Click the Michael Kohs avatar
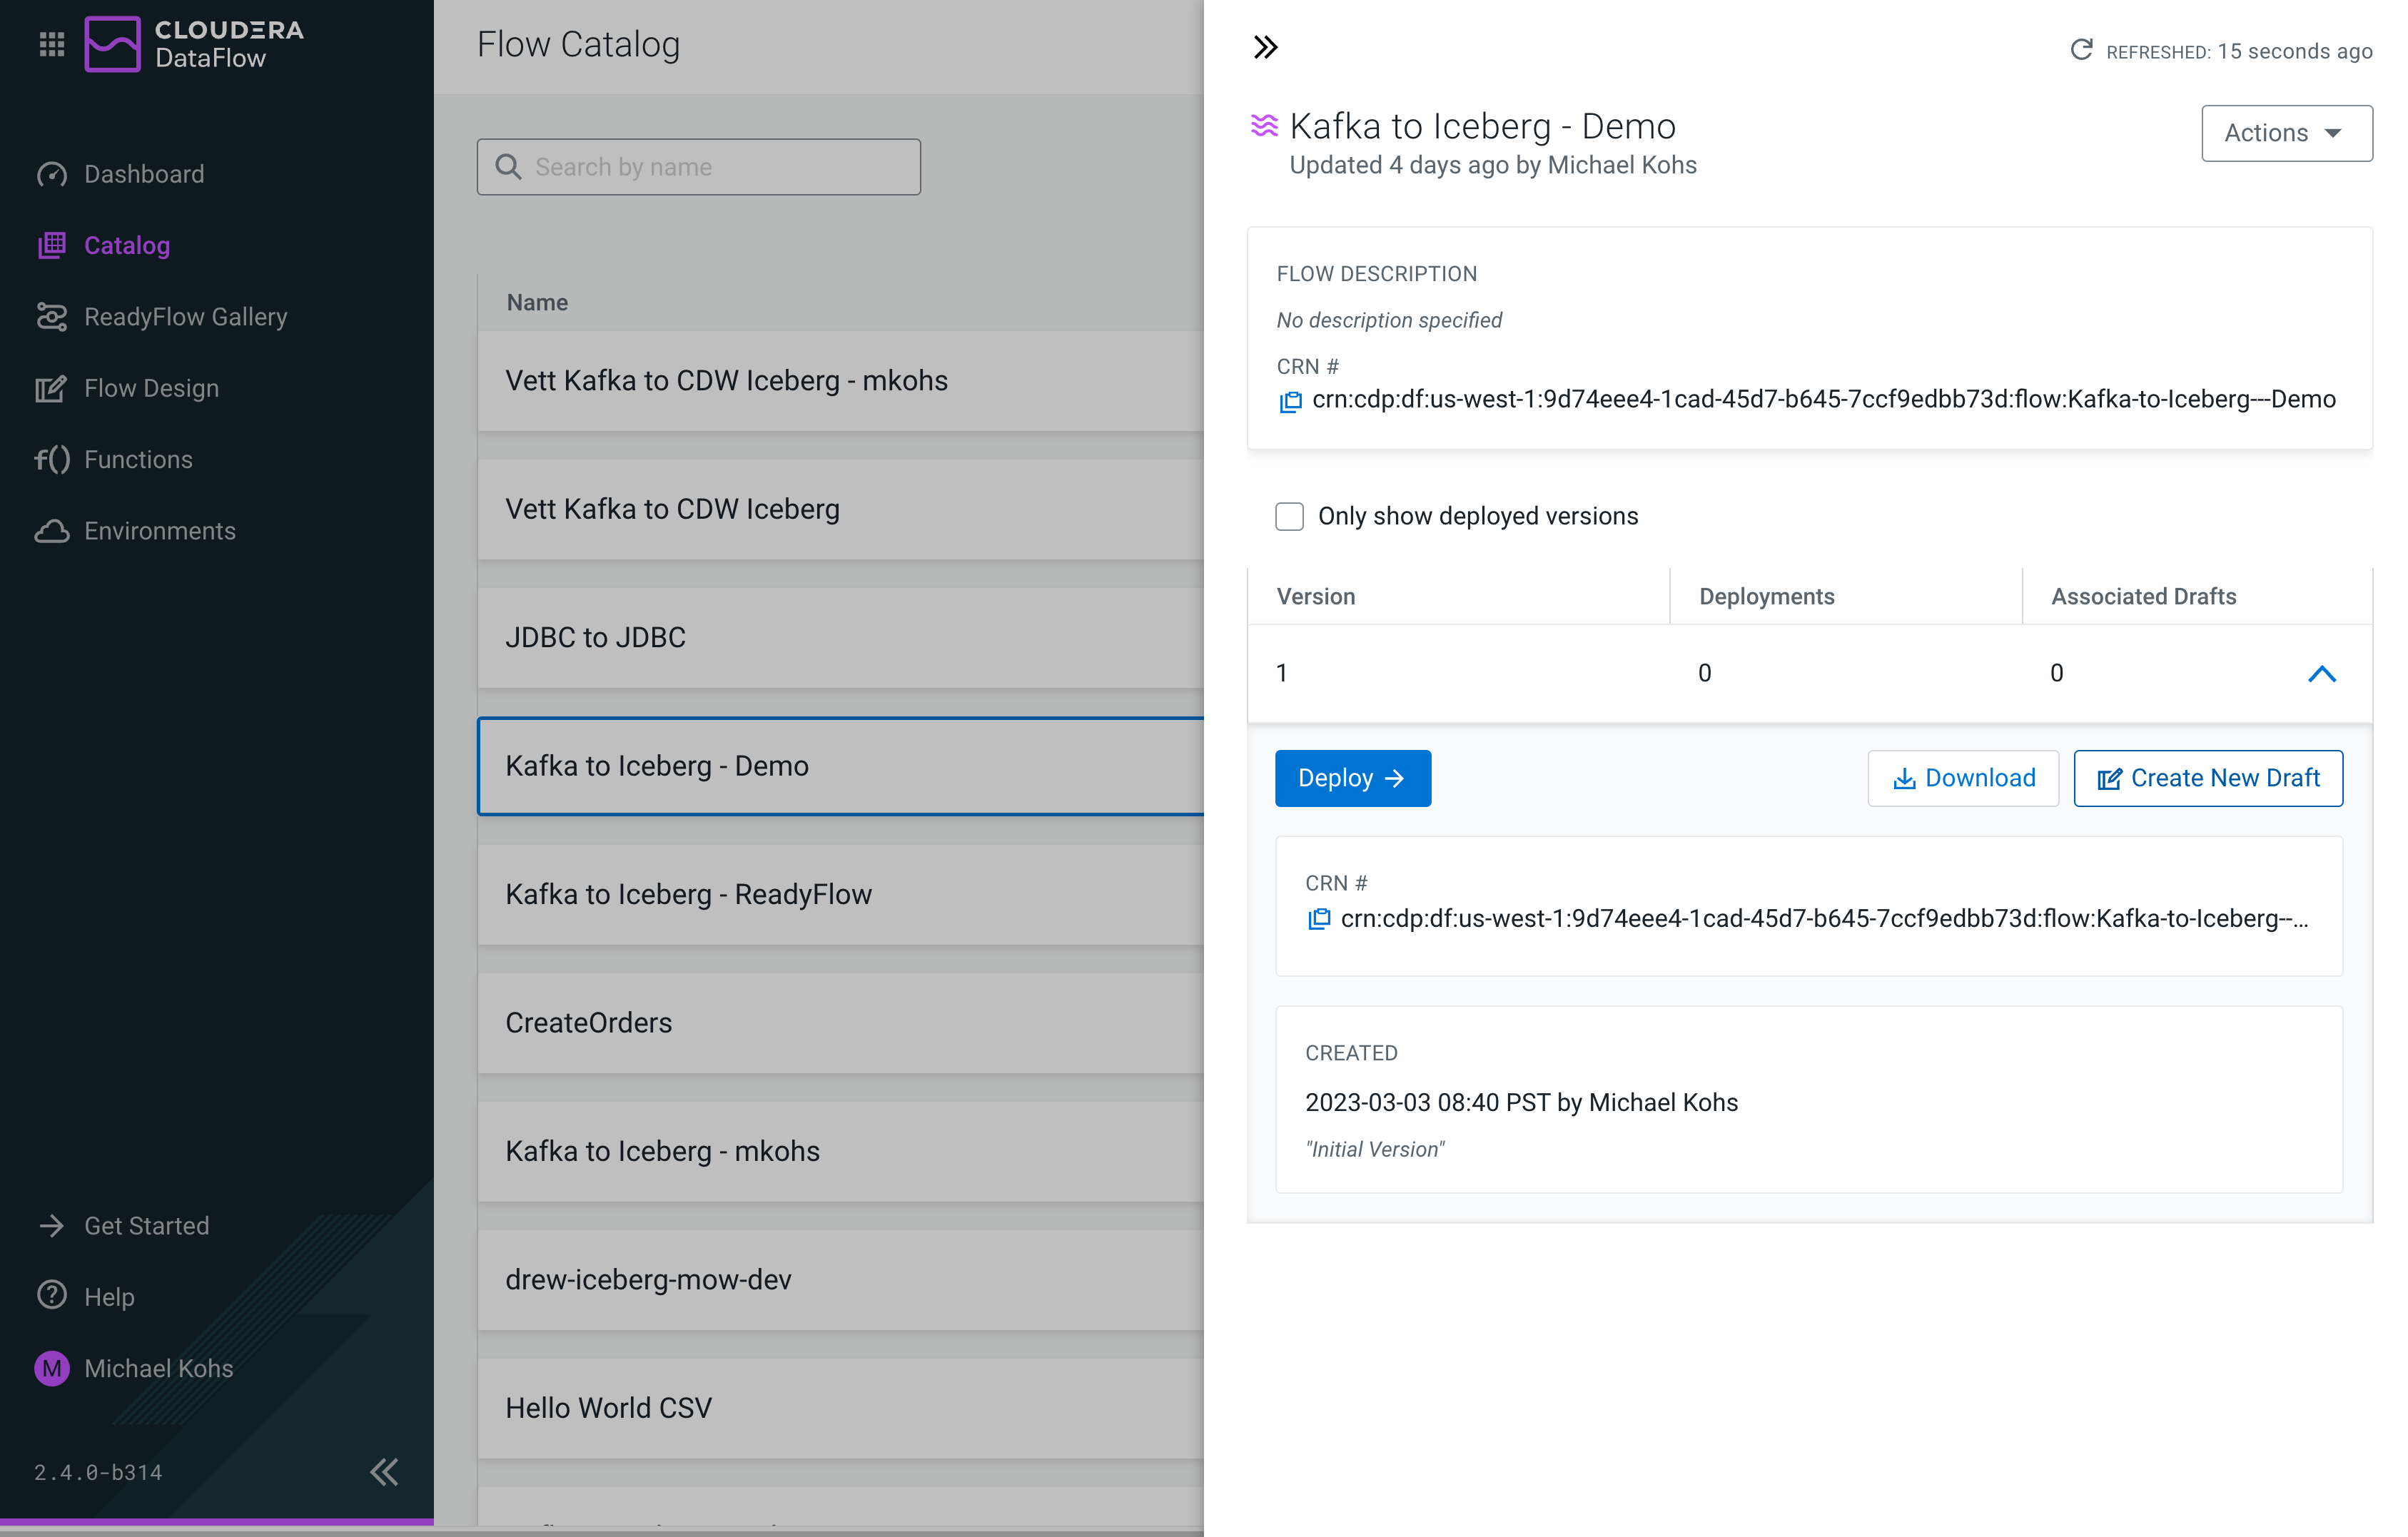This screenshot has height=1537, width=2408. [x=51, y=1368]
